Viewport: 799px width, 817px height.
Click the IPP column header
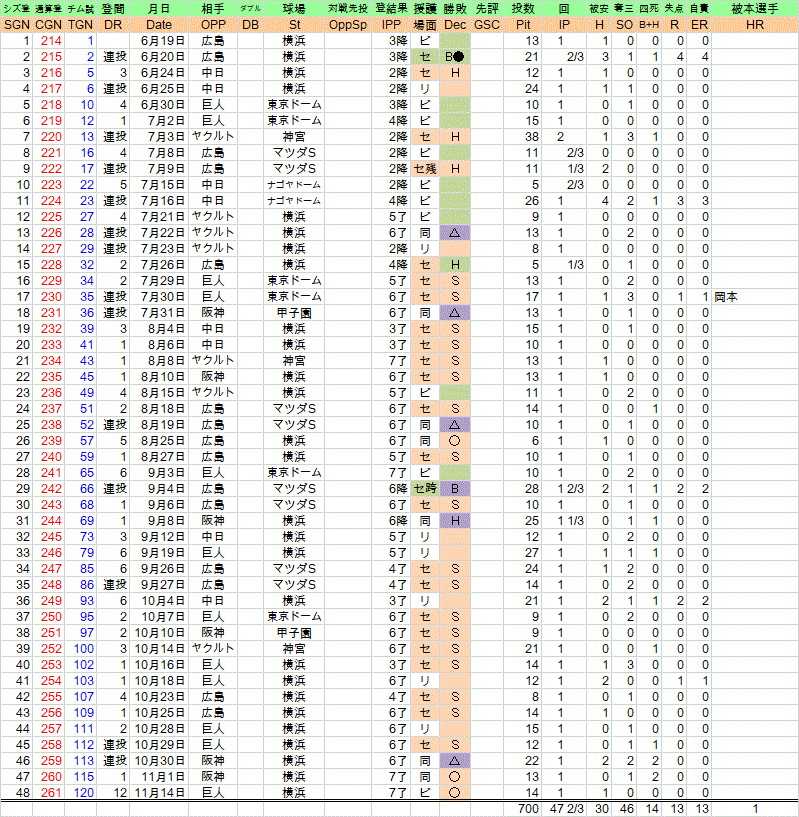coord(391,24)
